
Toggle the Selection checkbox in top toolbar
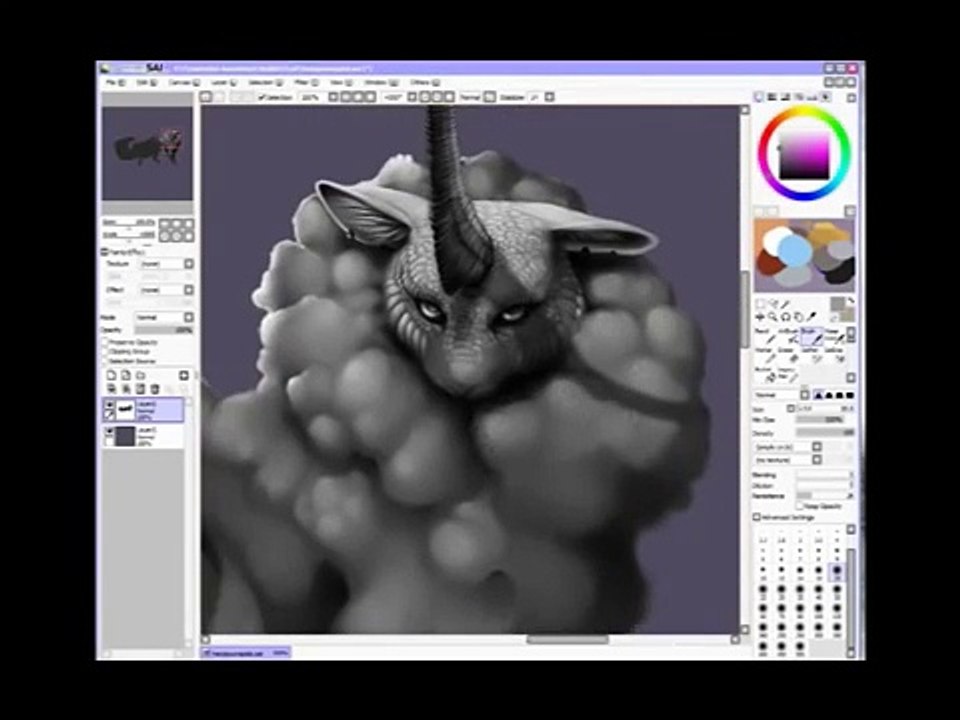click(x=262, y=97)
